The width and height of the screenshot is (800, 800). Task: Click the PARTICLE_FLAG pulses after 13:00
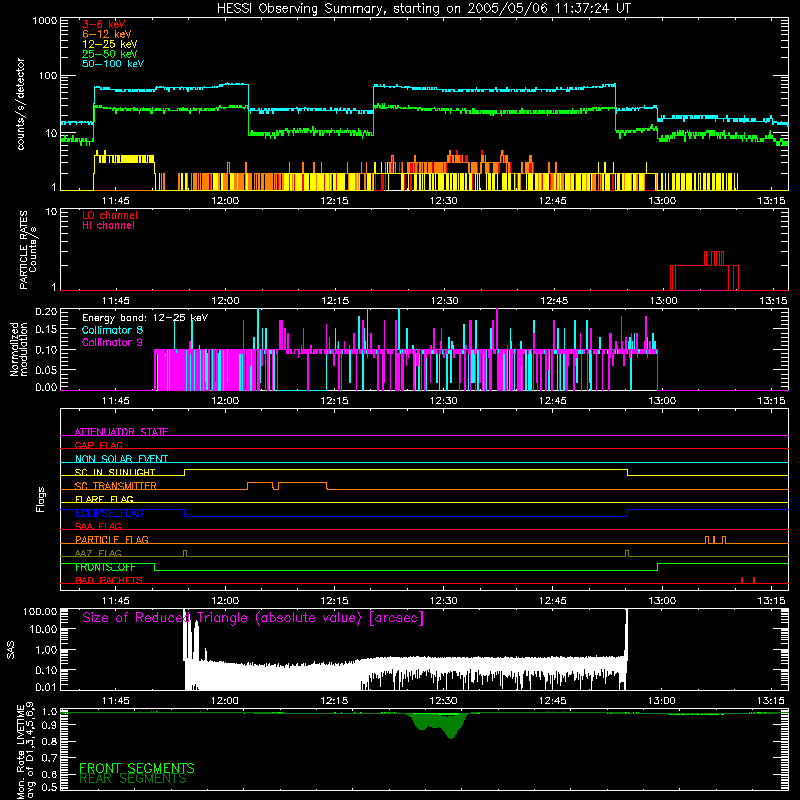(715, 540)
